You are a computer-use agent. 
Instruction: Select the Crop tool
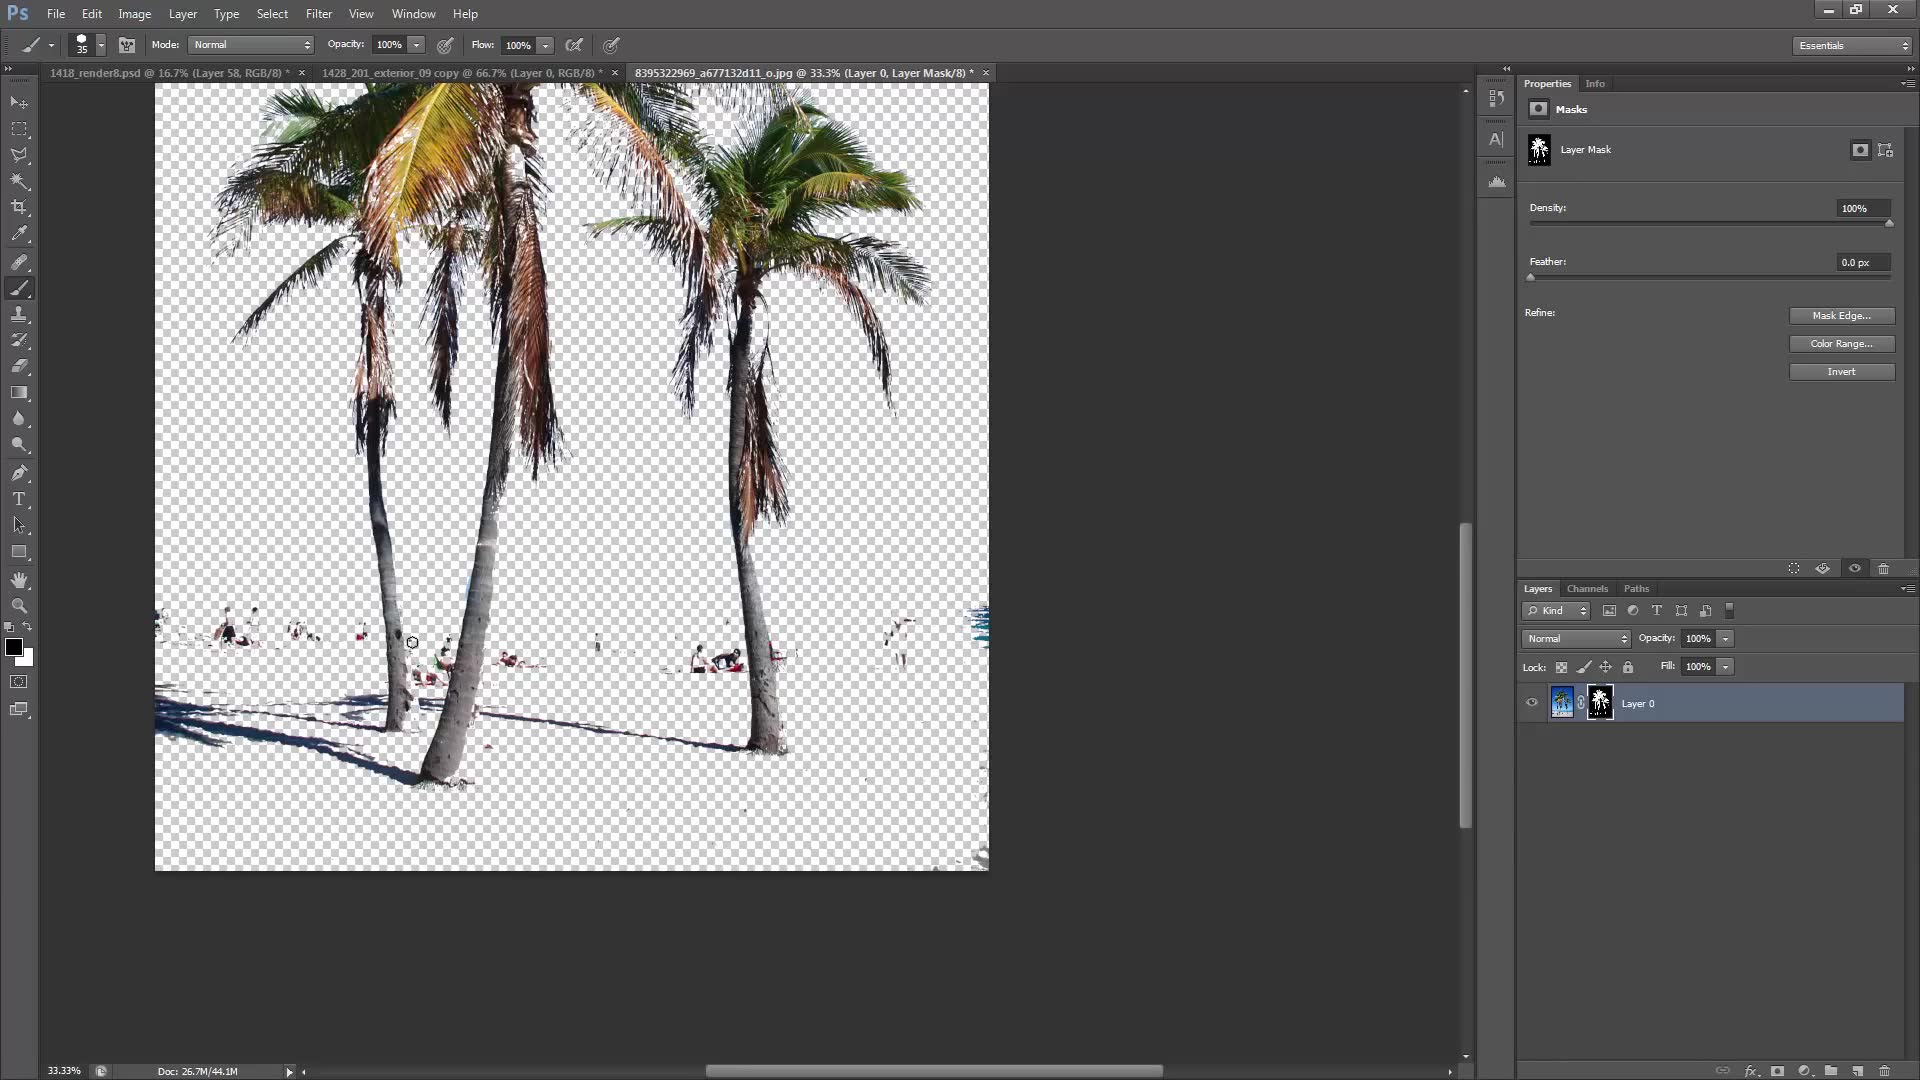coord(19,207)
